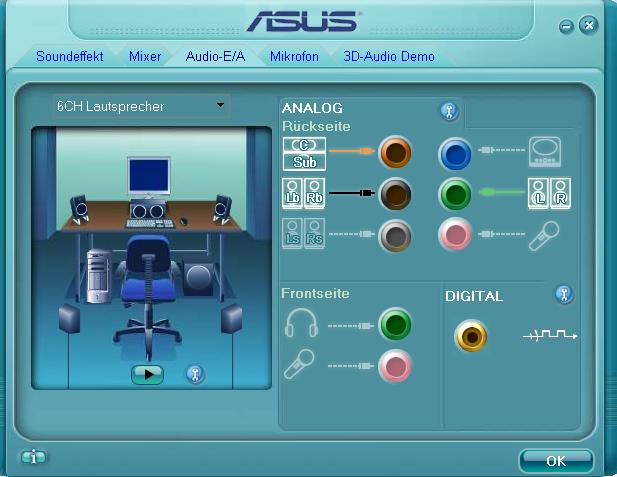
Task: Click the front headphones icon
Action: pyautogui.click(x=301, y=323)
